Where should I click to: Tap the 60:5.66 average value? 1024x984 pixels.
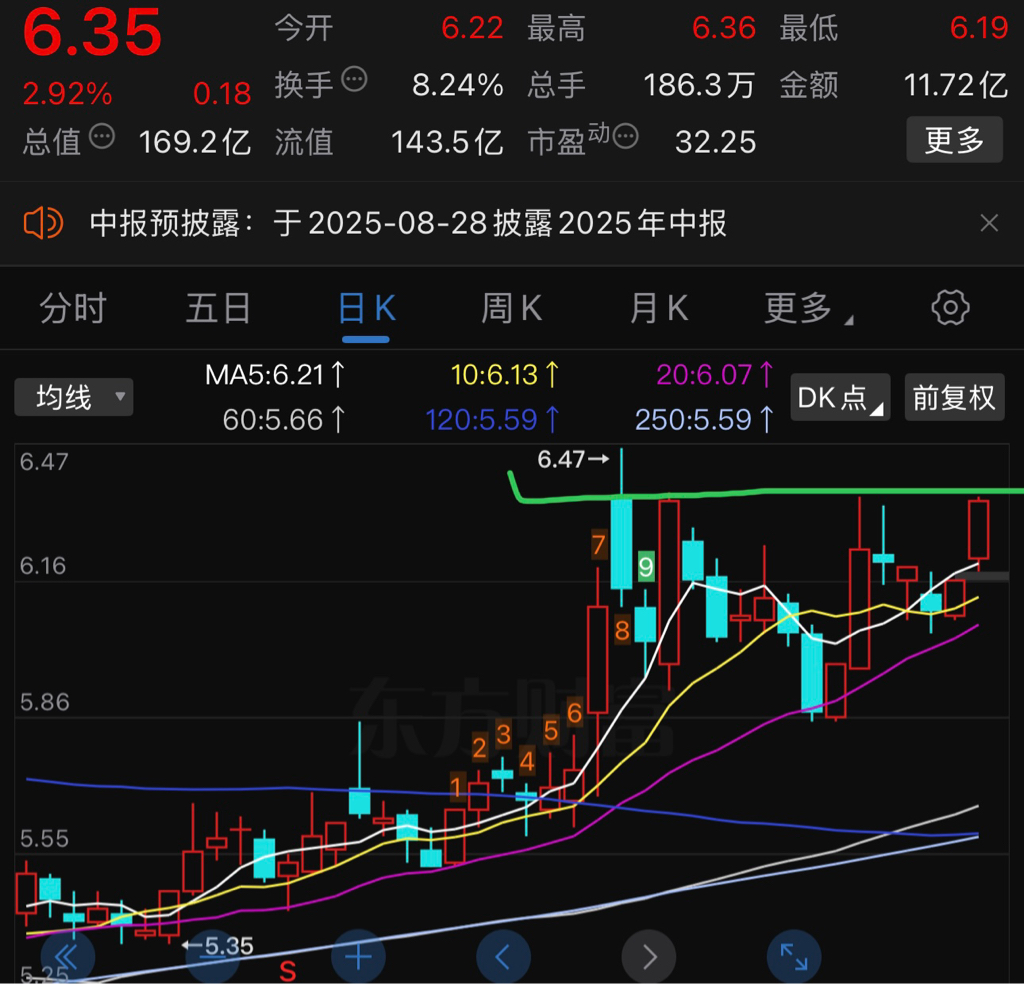point(283,420)
